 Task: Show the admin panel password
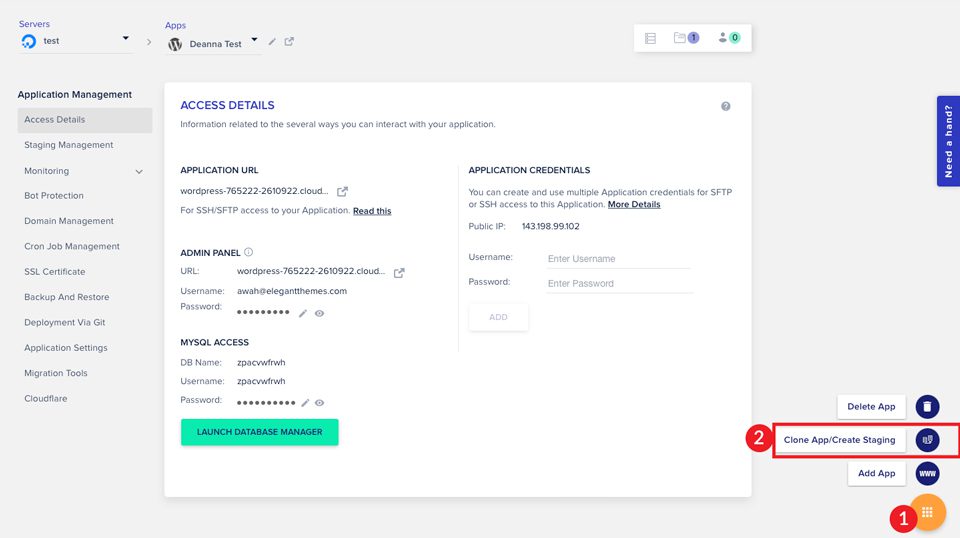319,313
